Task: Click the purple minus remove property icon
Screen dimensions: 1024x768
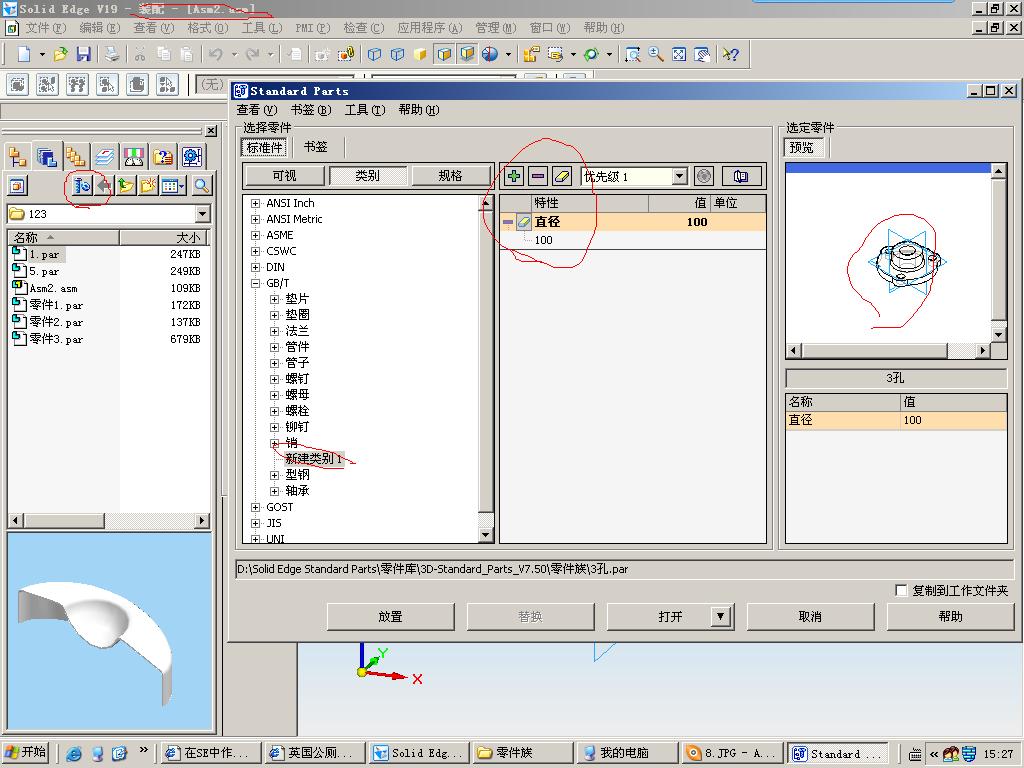Action: (538, 176)
